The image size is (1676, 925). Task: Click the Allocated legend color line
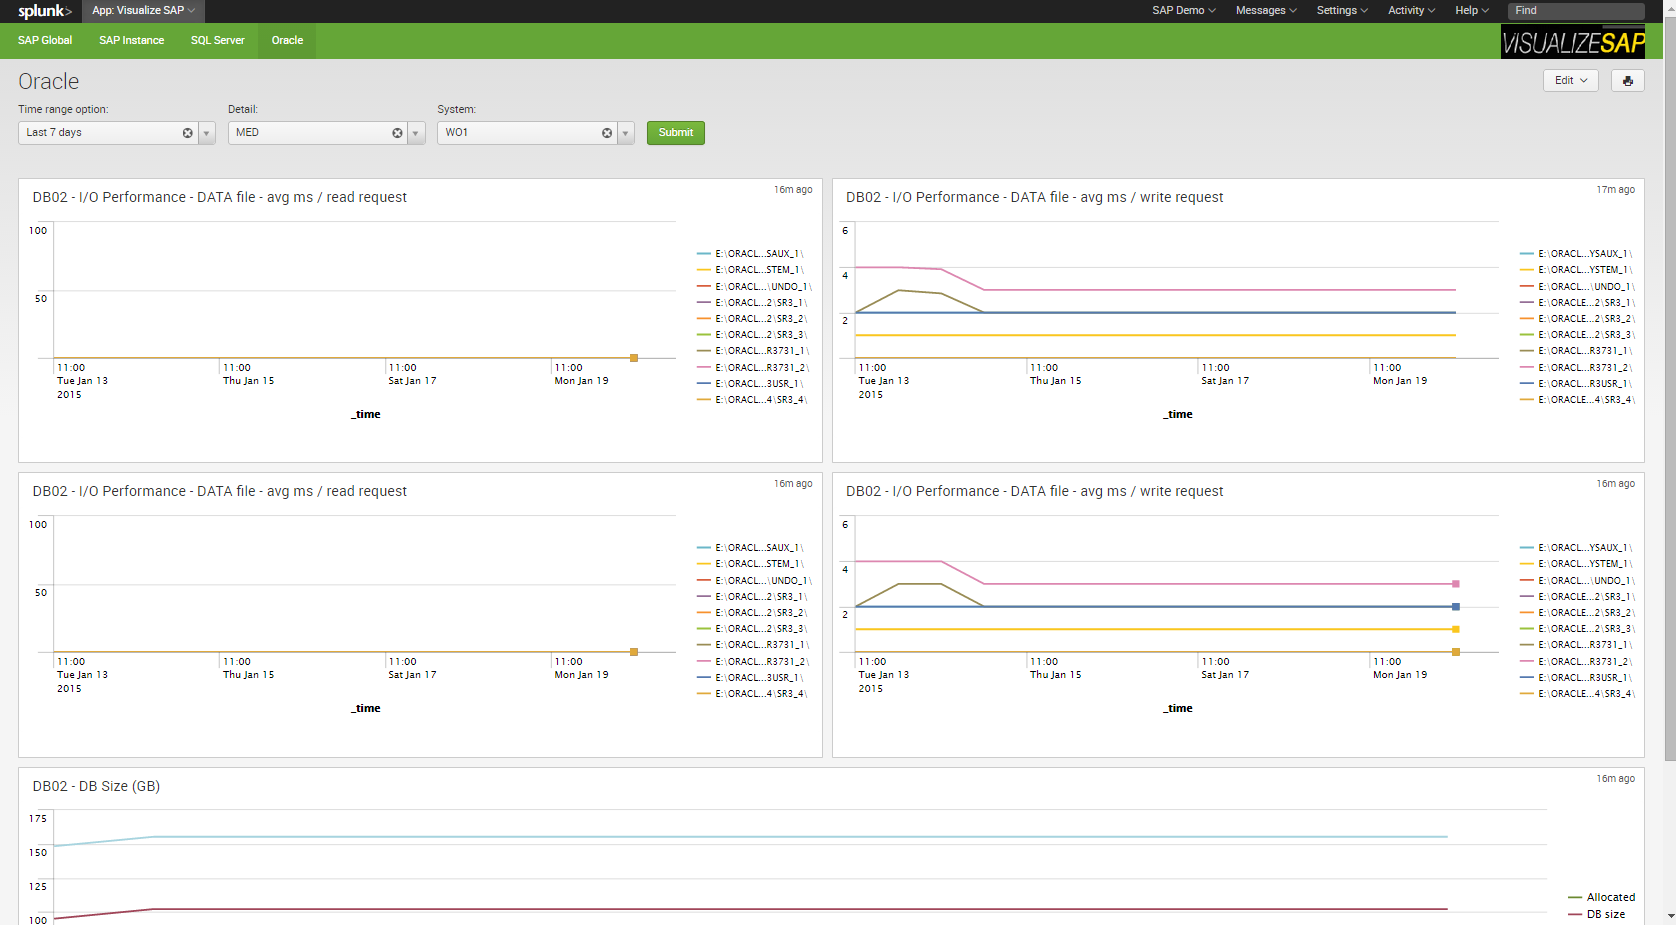1575,898
